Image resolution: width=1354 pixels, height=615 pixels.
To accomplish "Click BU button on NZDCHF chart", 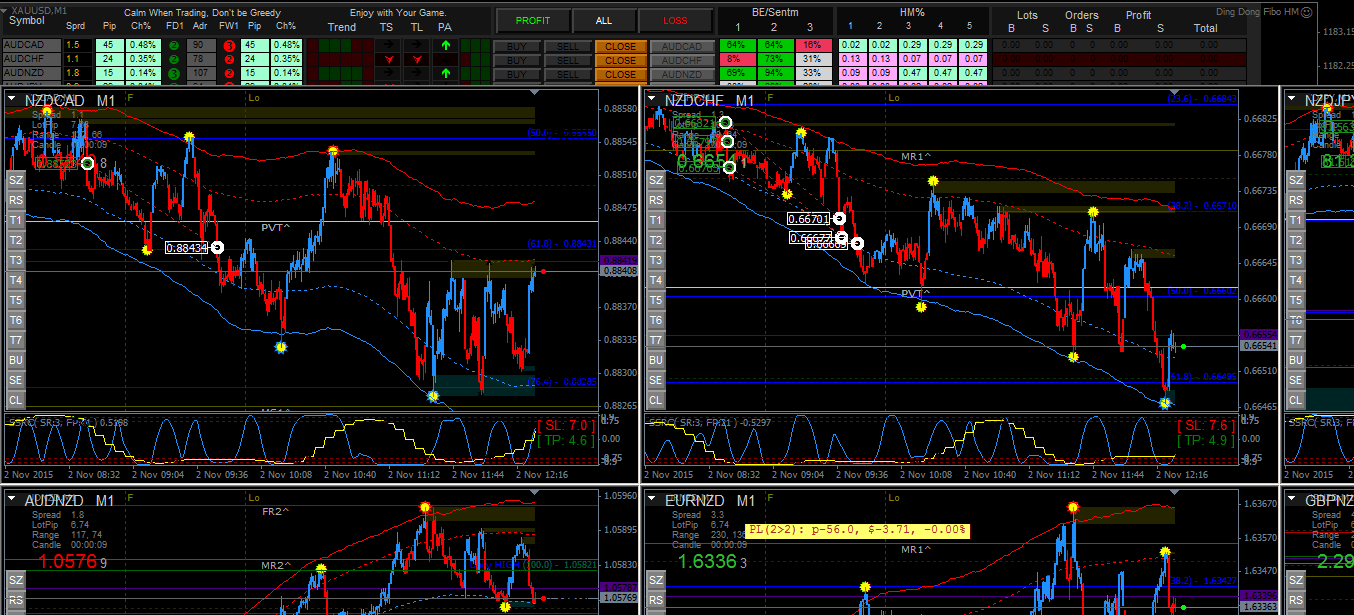I will pyautogui.click(x=655, y=360).
